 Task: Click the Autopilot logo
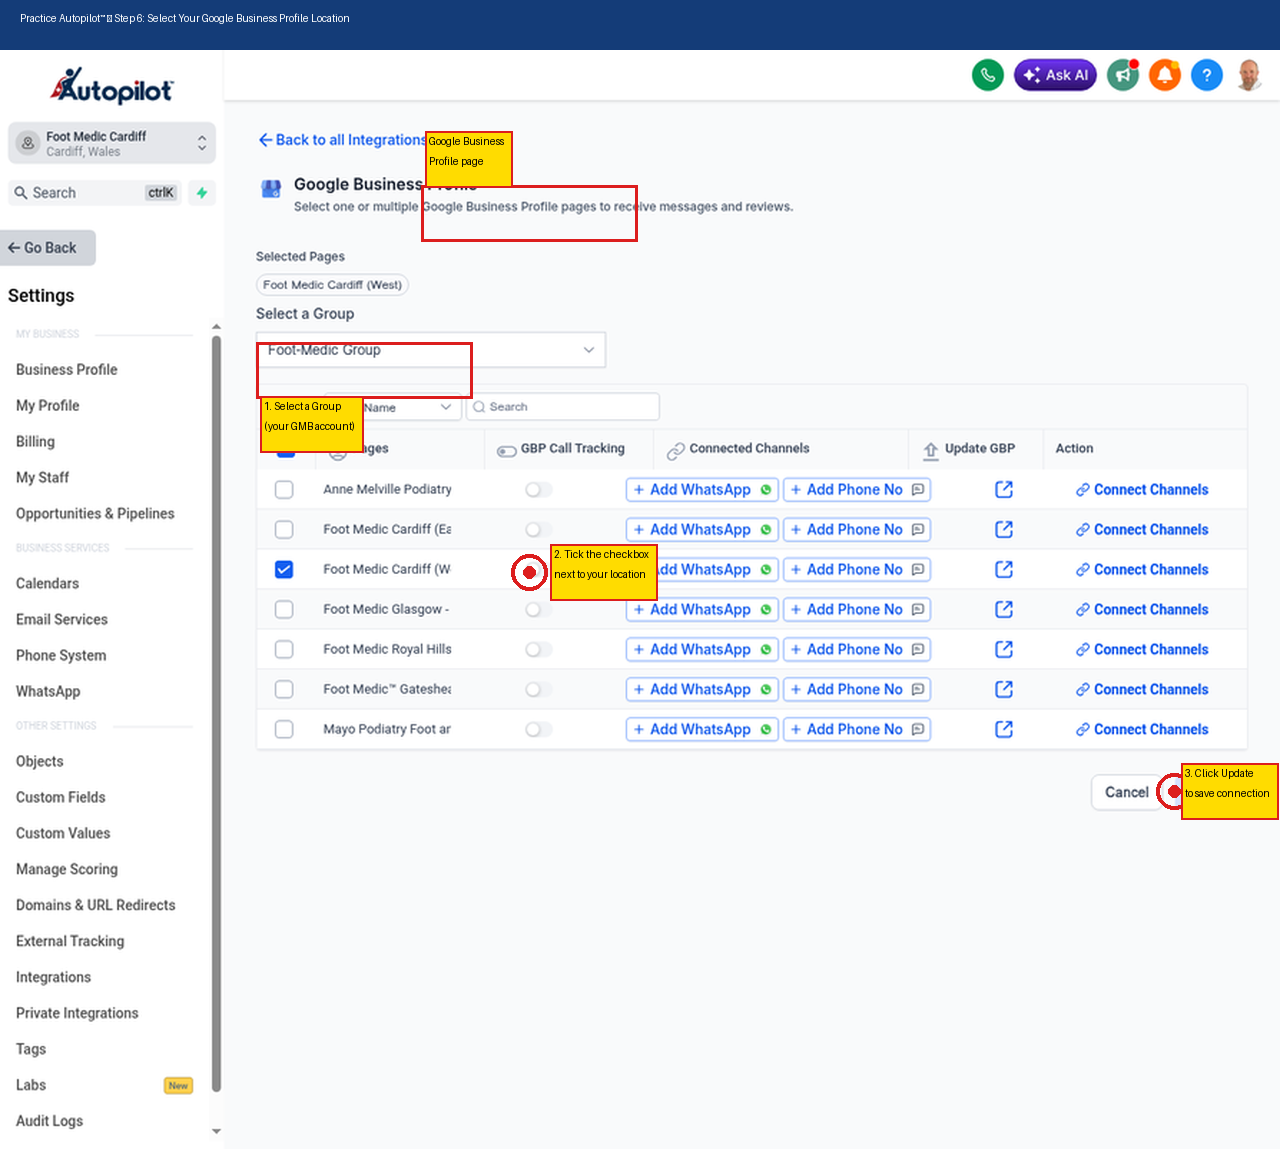tap(112, 86)
